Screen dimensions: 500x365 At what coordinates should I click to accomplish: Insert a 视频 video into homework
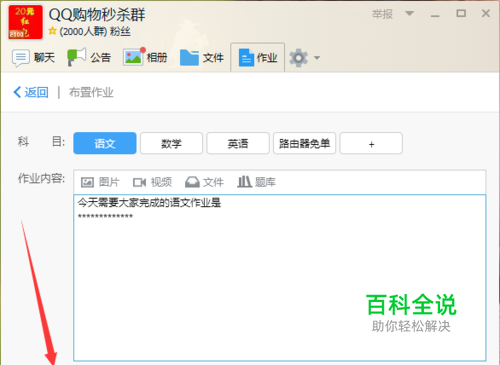point(152,182)
